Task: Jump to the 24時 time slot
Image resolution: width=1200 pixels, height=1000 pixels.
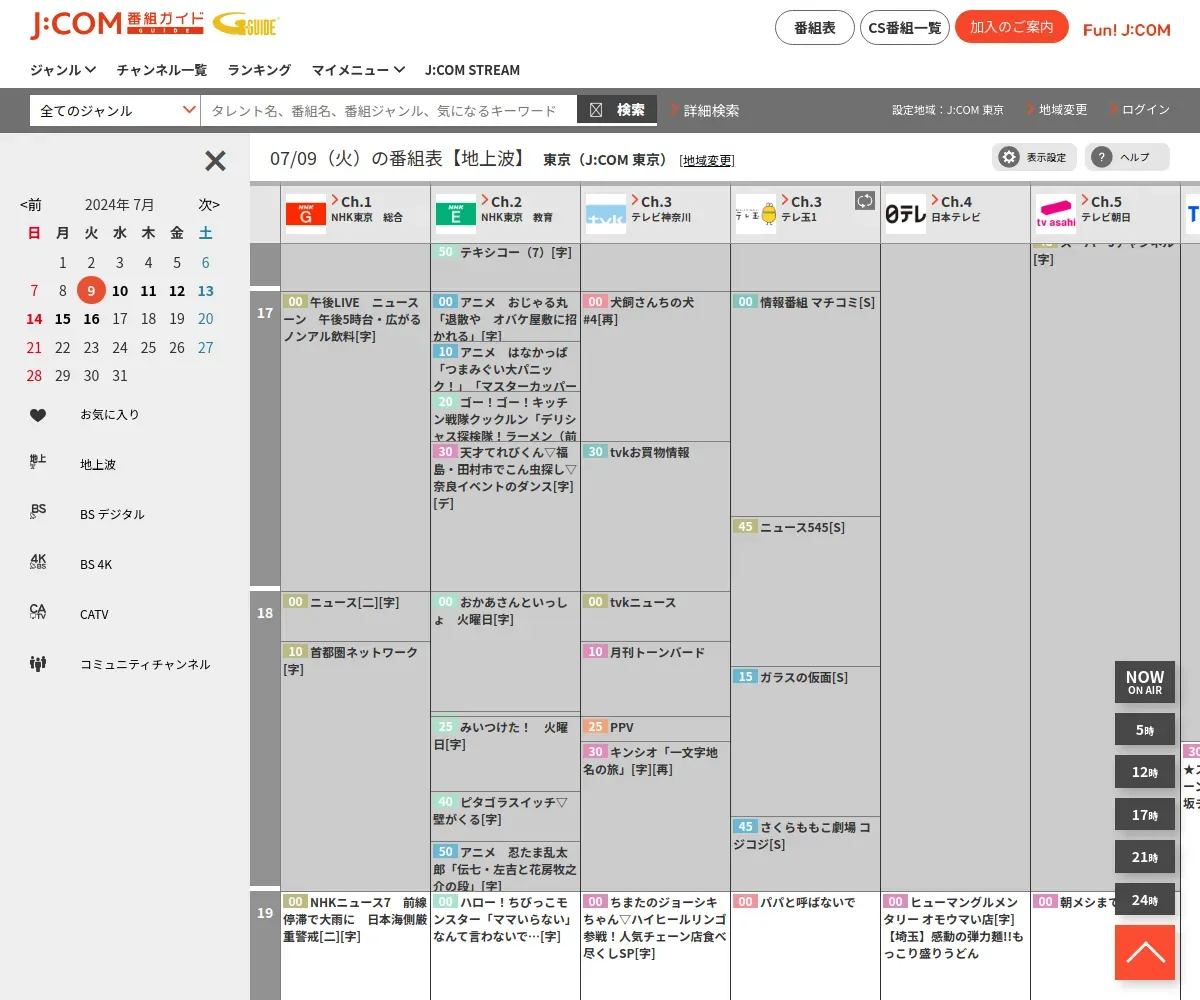Action: point(1145,900)
